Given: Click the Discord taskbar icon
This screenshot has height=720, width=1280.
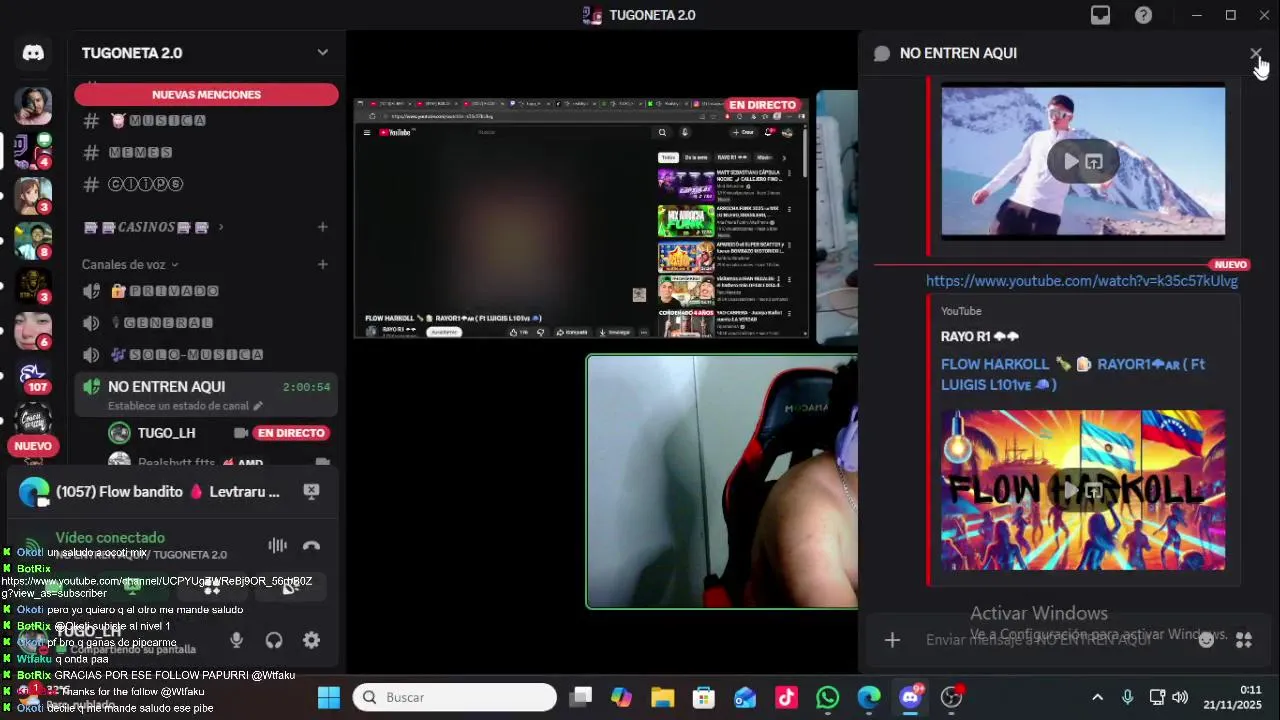Looking at the screenshot, I should tap(910, 697).
